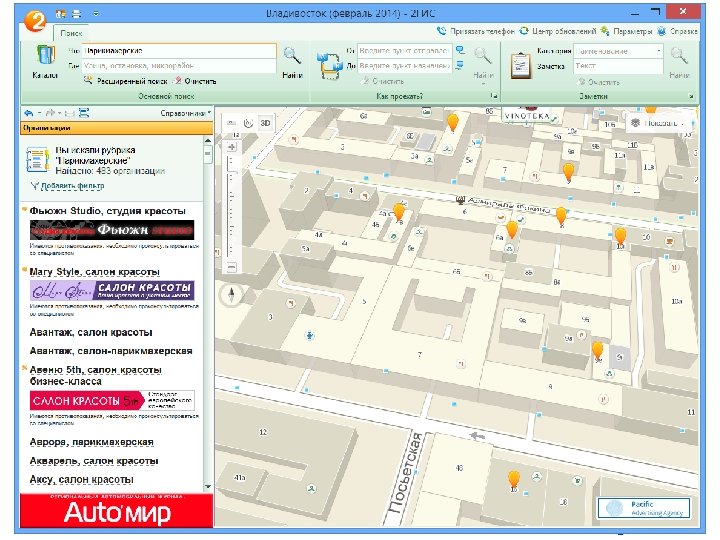The image size is (720, 540).
Task: Toggle 3D map view
Action: pos(265,123)
